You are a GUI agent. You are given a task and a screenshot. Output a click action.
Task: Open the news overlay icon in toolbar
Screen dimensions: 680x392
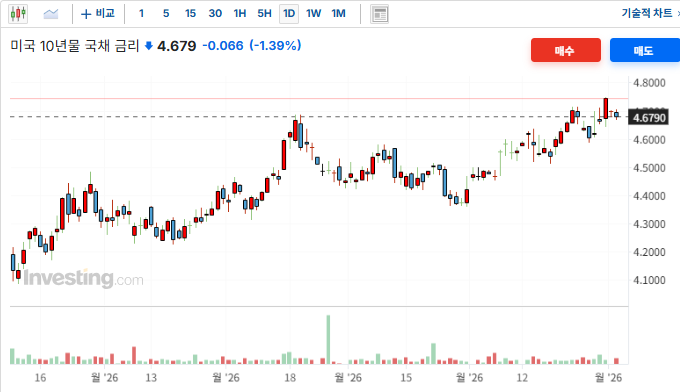[379, 14]
